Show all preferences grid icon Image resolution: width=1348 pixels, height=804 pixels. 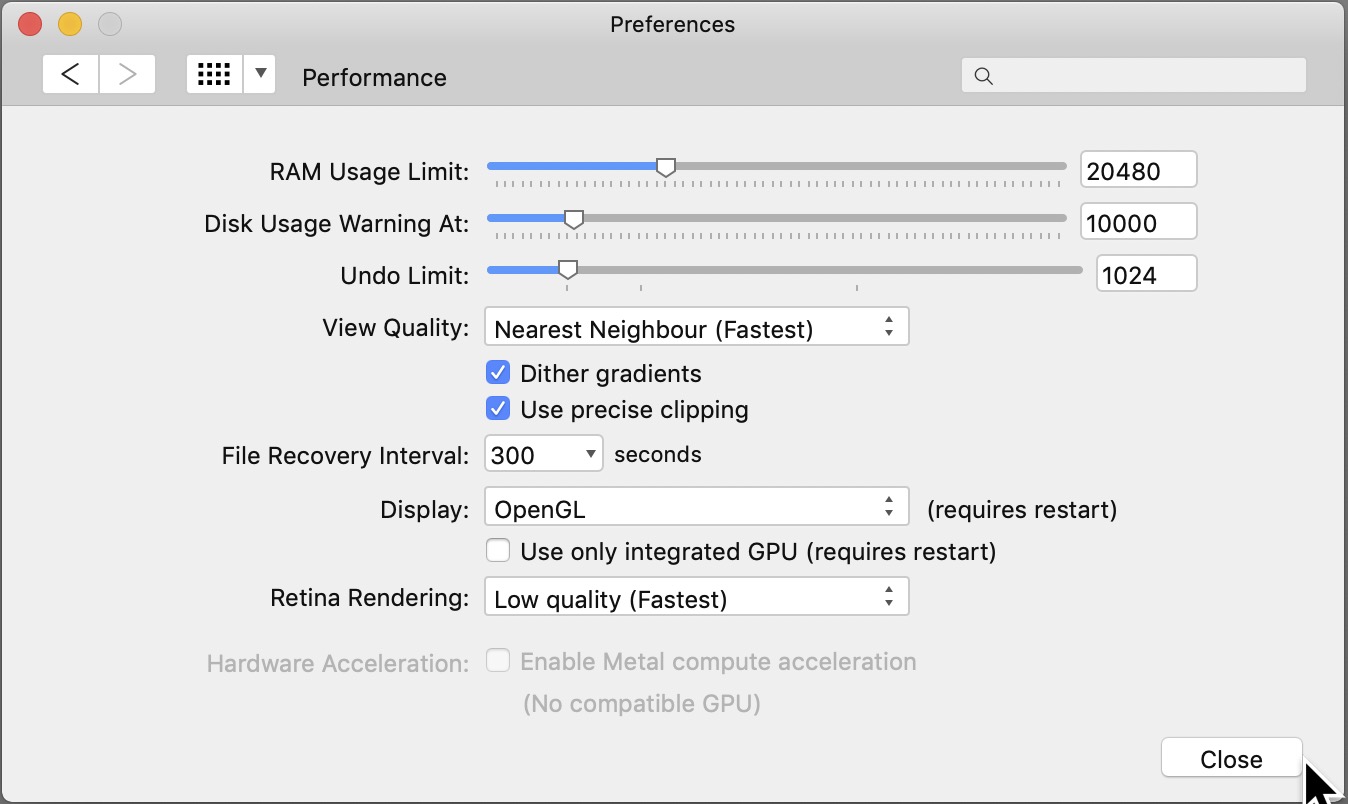coord(214,75)
